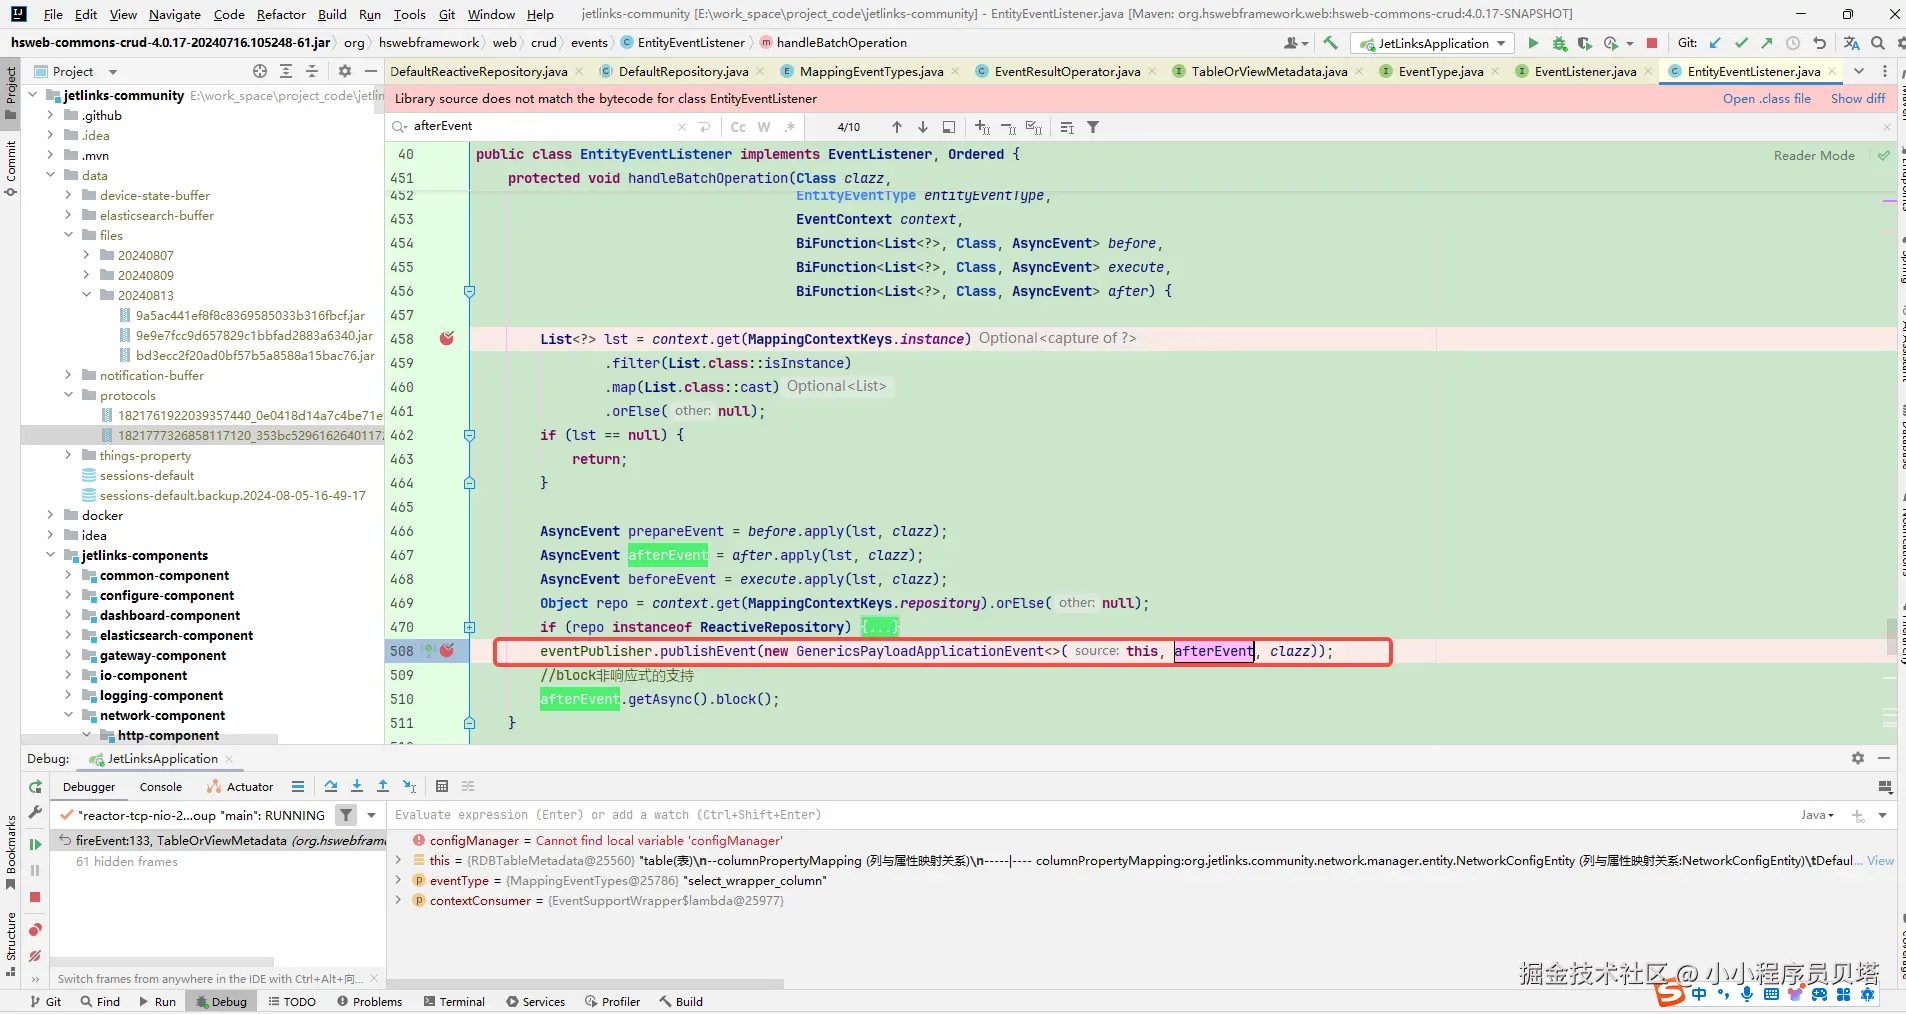The width and height of the screenshot is (1906, 1014).
Task: Stop the application using the top red square
Action: (1652, 43)
